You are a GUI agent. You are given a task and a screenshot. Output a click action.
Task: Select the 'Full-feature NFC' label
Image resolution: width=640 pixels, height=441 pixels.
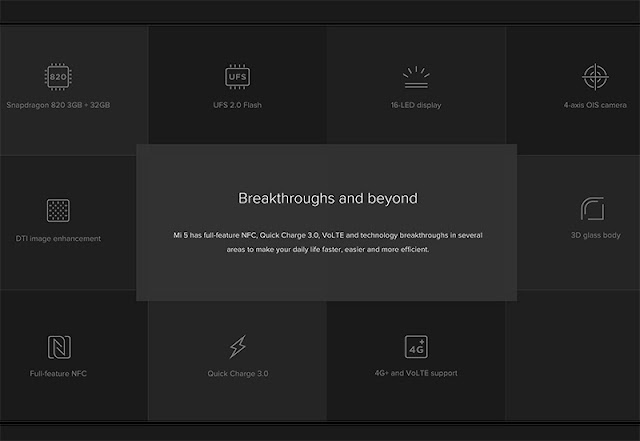pos(58,374)
